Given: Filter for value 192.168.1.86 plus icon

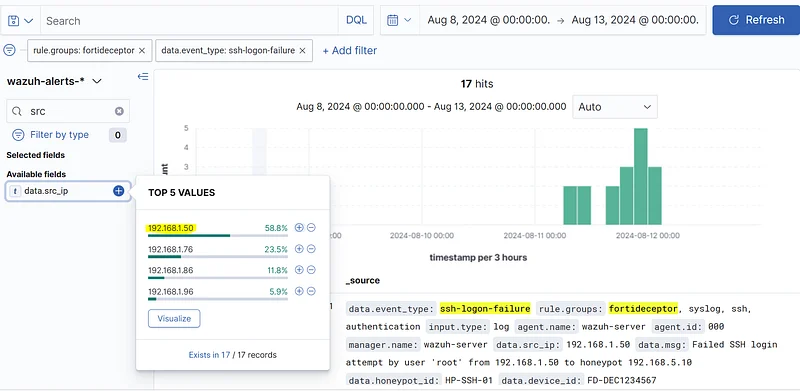Looking at the screenshot, I should coord(299,270).
